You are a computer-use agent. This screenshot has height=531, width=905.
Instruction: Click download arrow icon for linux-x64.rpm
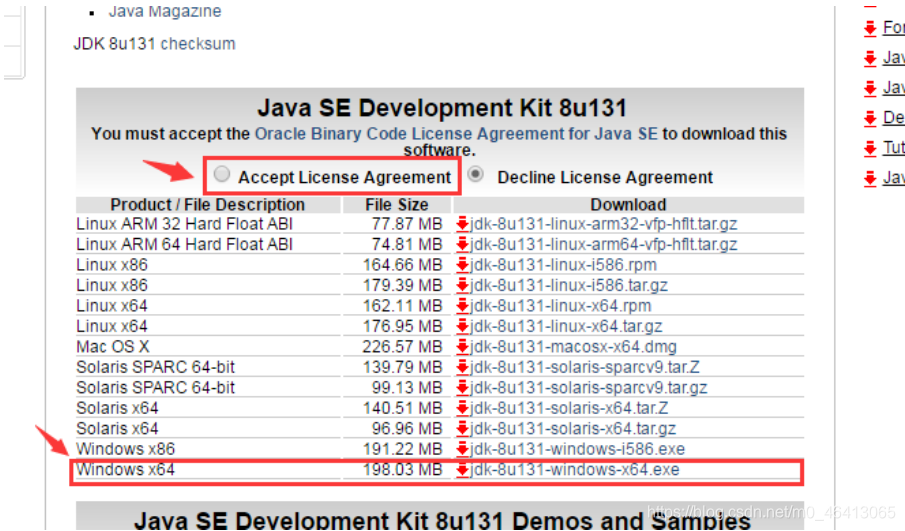(x=462, y=306)
